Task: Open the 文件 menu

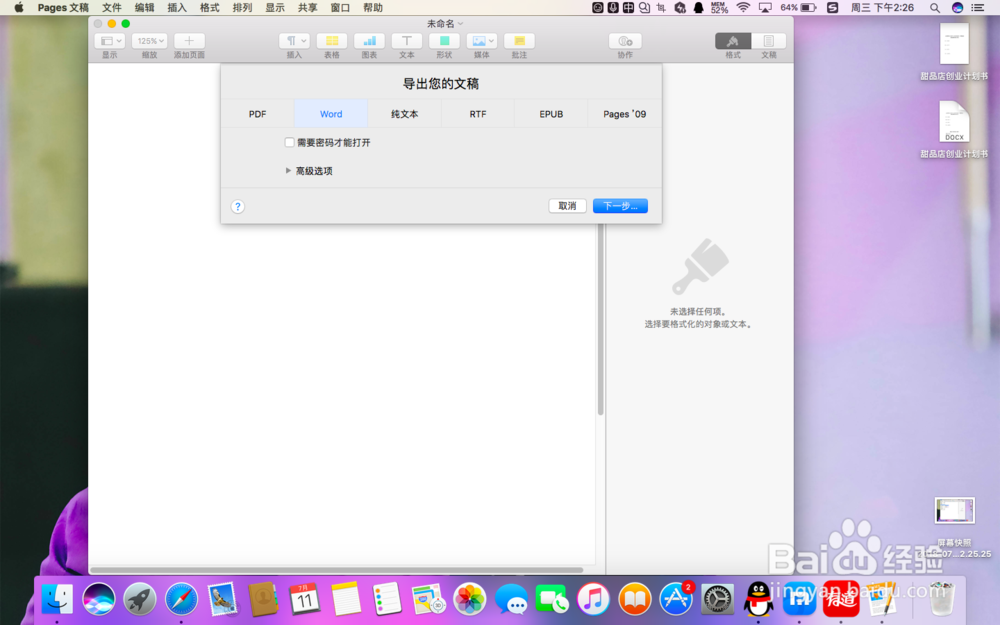Action: tap(112, 8)
